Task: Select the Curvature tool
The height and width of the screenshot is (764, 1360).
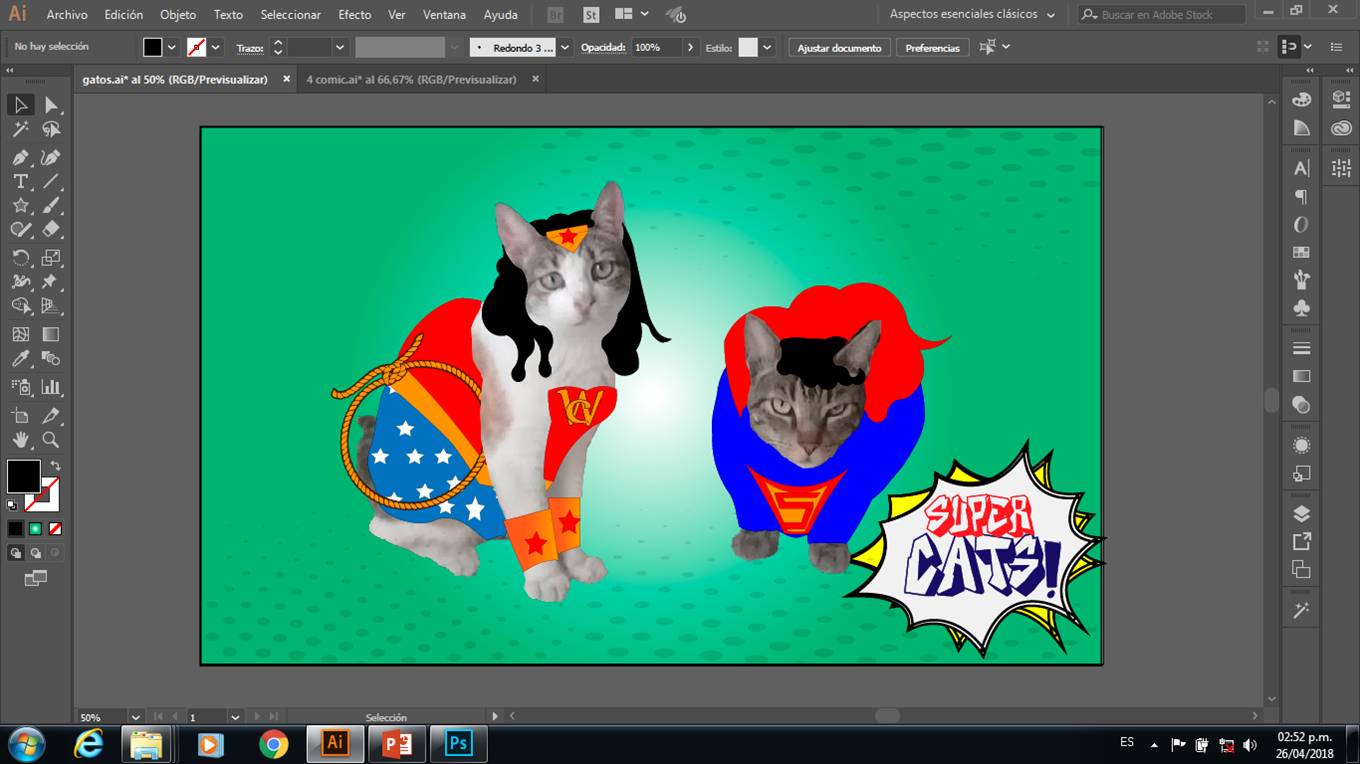Action: tap(51, 157)
